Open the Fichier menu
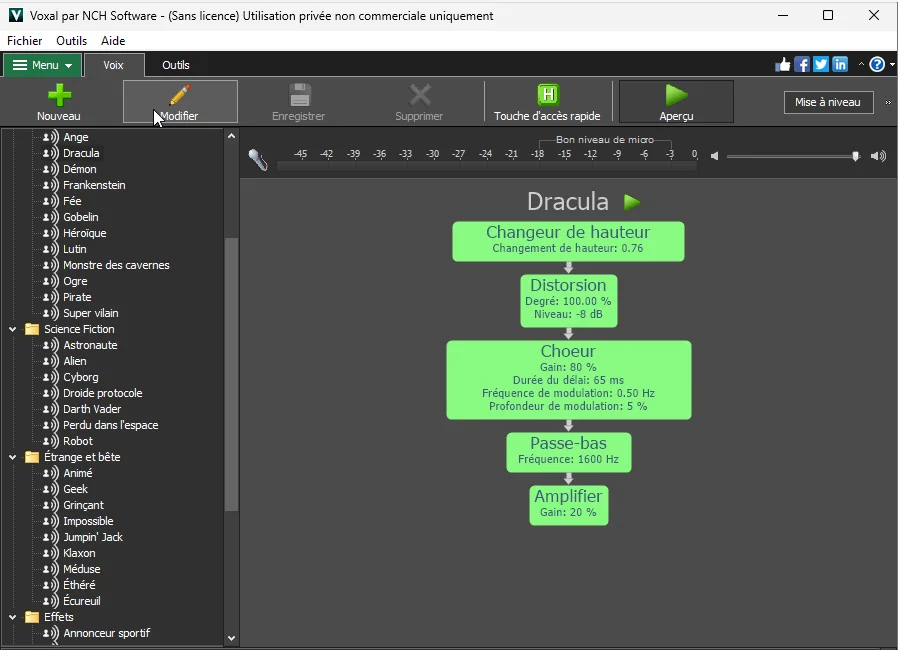The height and width of the screenshot is (650, 898). pos(24,41)
